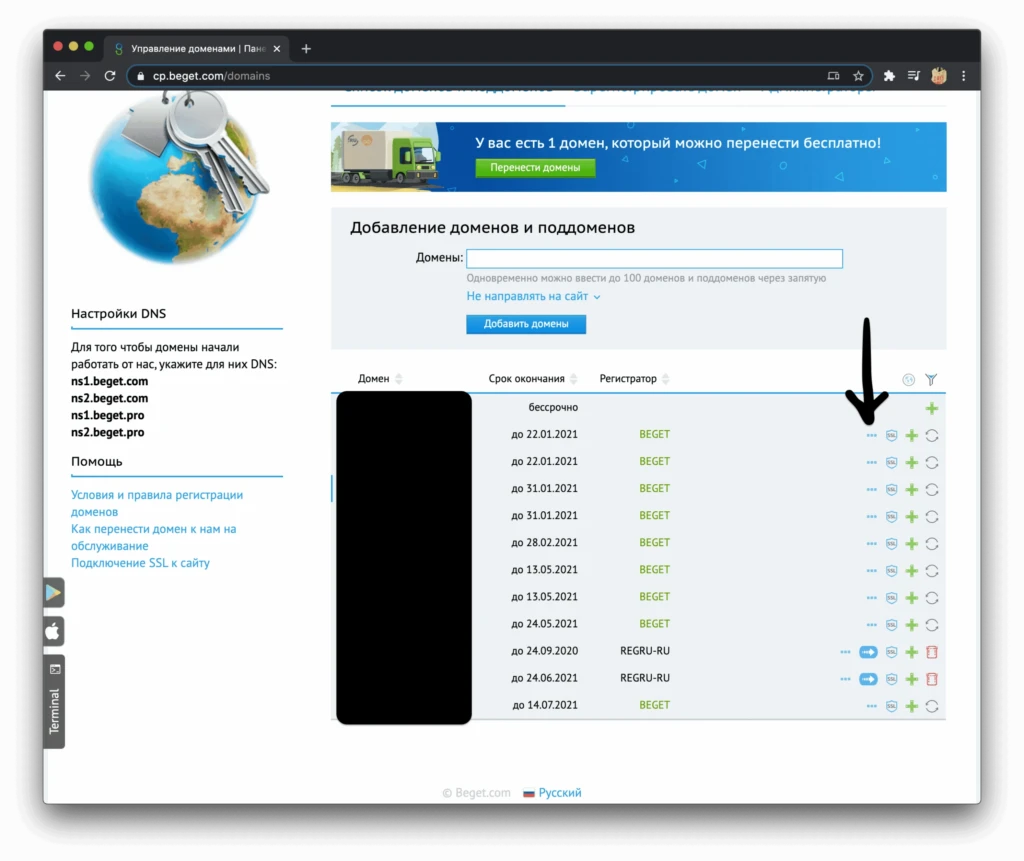Open more options for the 24.05.2021 domain
1024x861 pixels.
click(x=871, y=625)
